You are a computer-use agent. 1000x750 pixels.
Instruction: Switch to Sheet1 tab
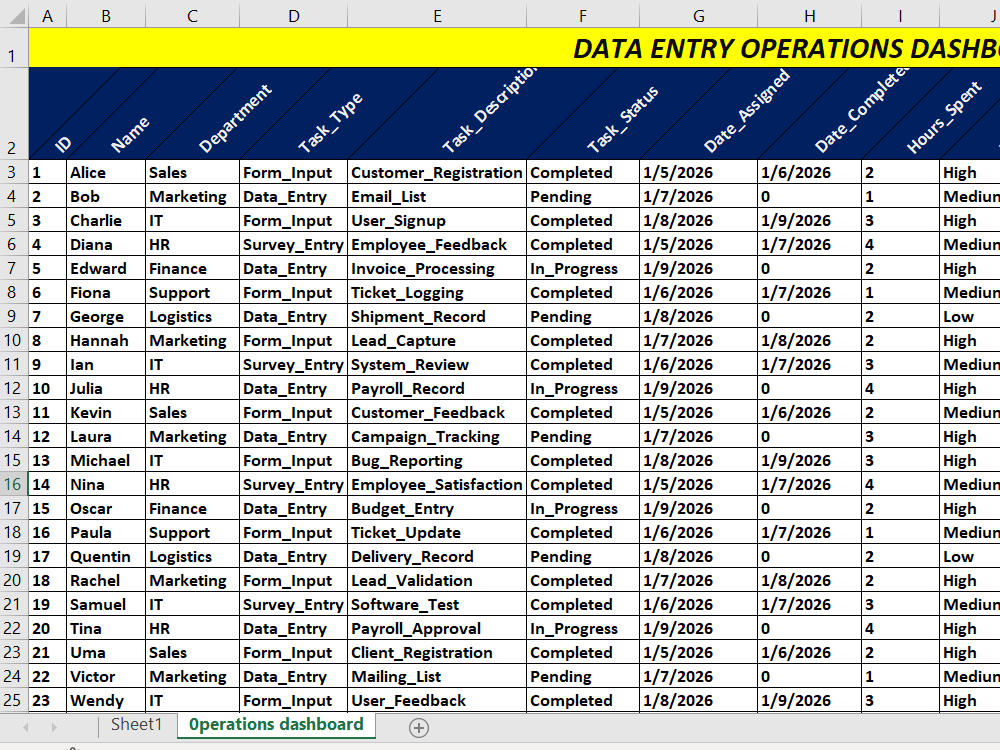click(x=136, y=724)
